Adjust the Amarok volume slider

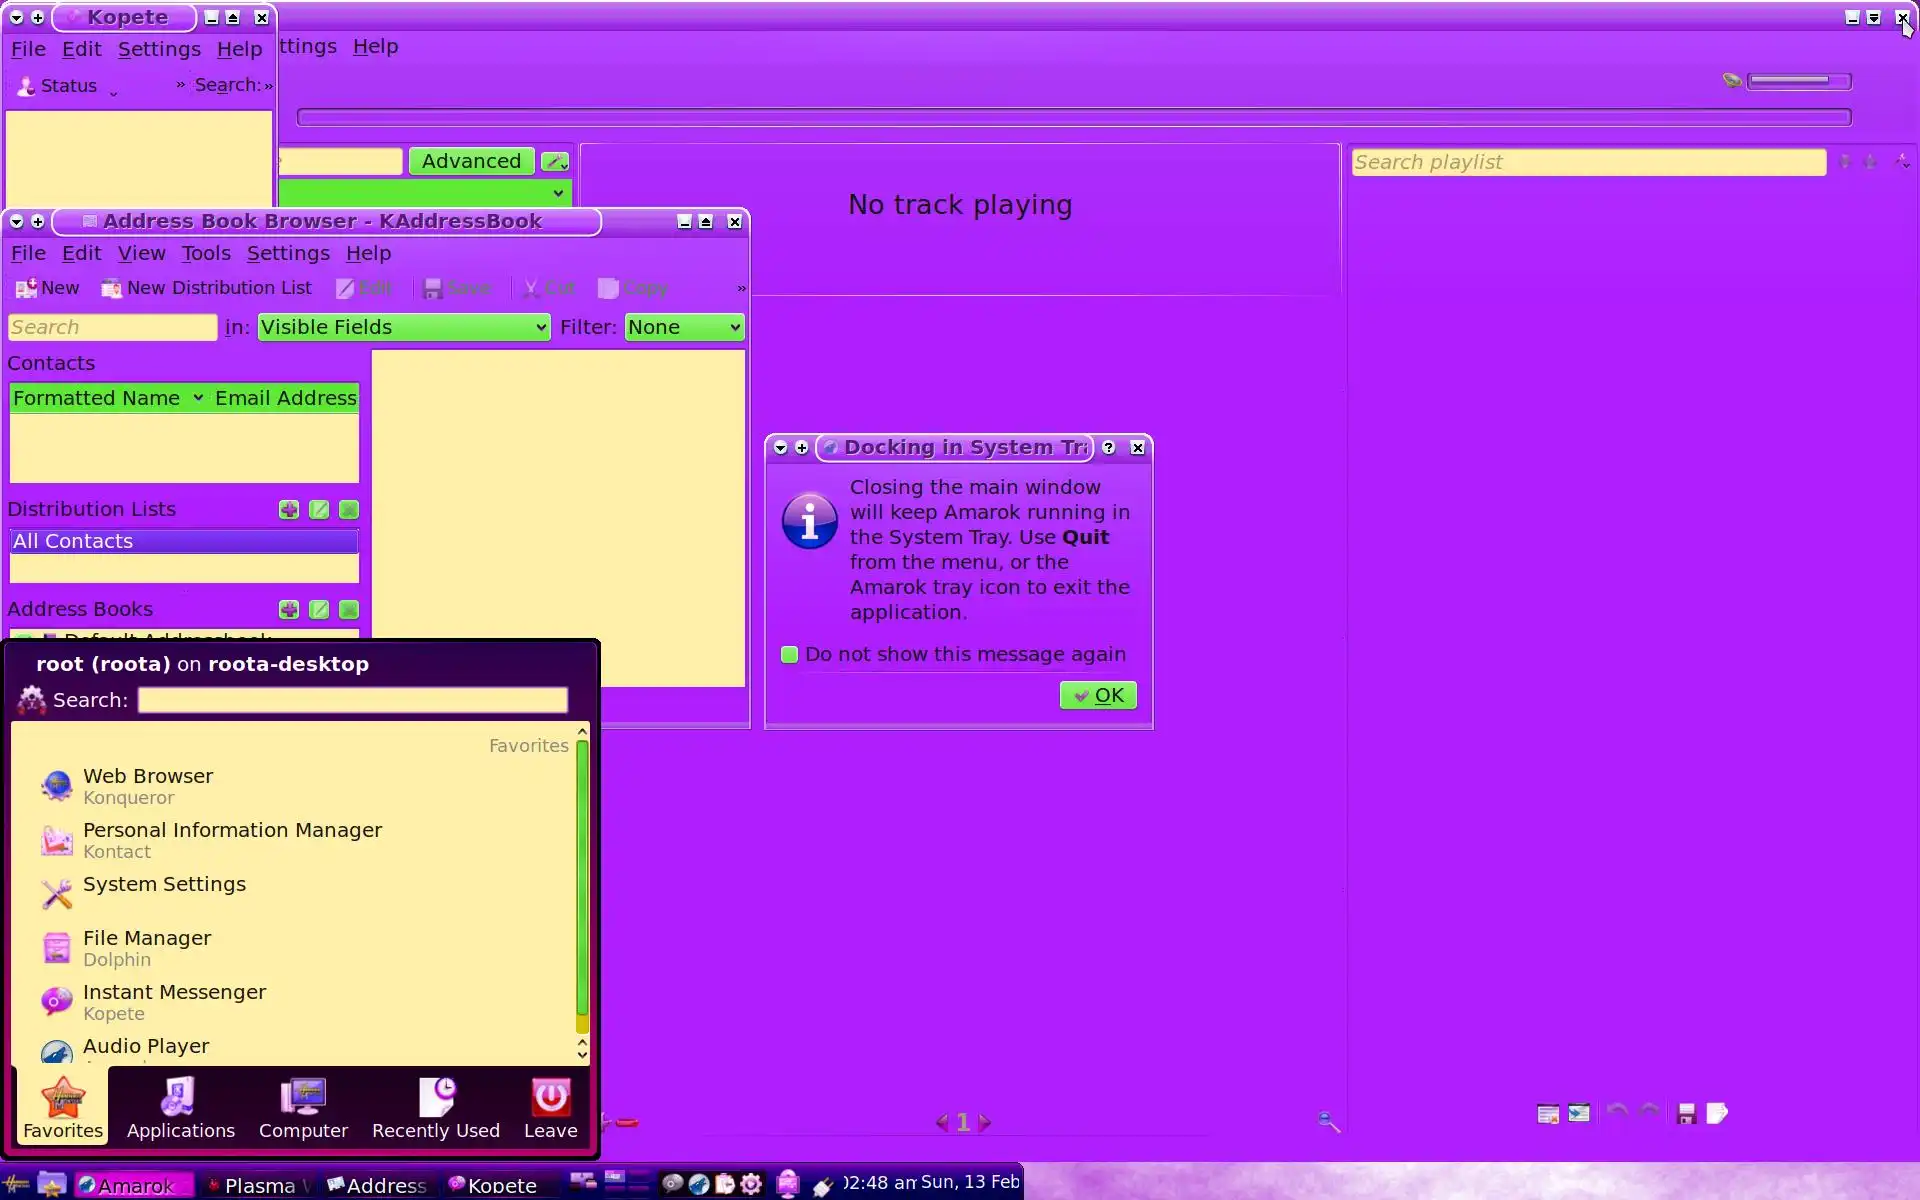tap(1798, 81)
